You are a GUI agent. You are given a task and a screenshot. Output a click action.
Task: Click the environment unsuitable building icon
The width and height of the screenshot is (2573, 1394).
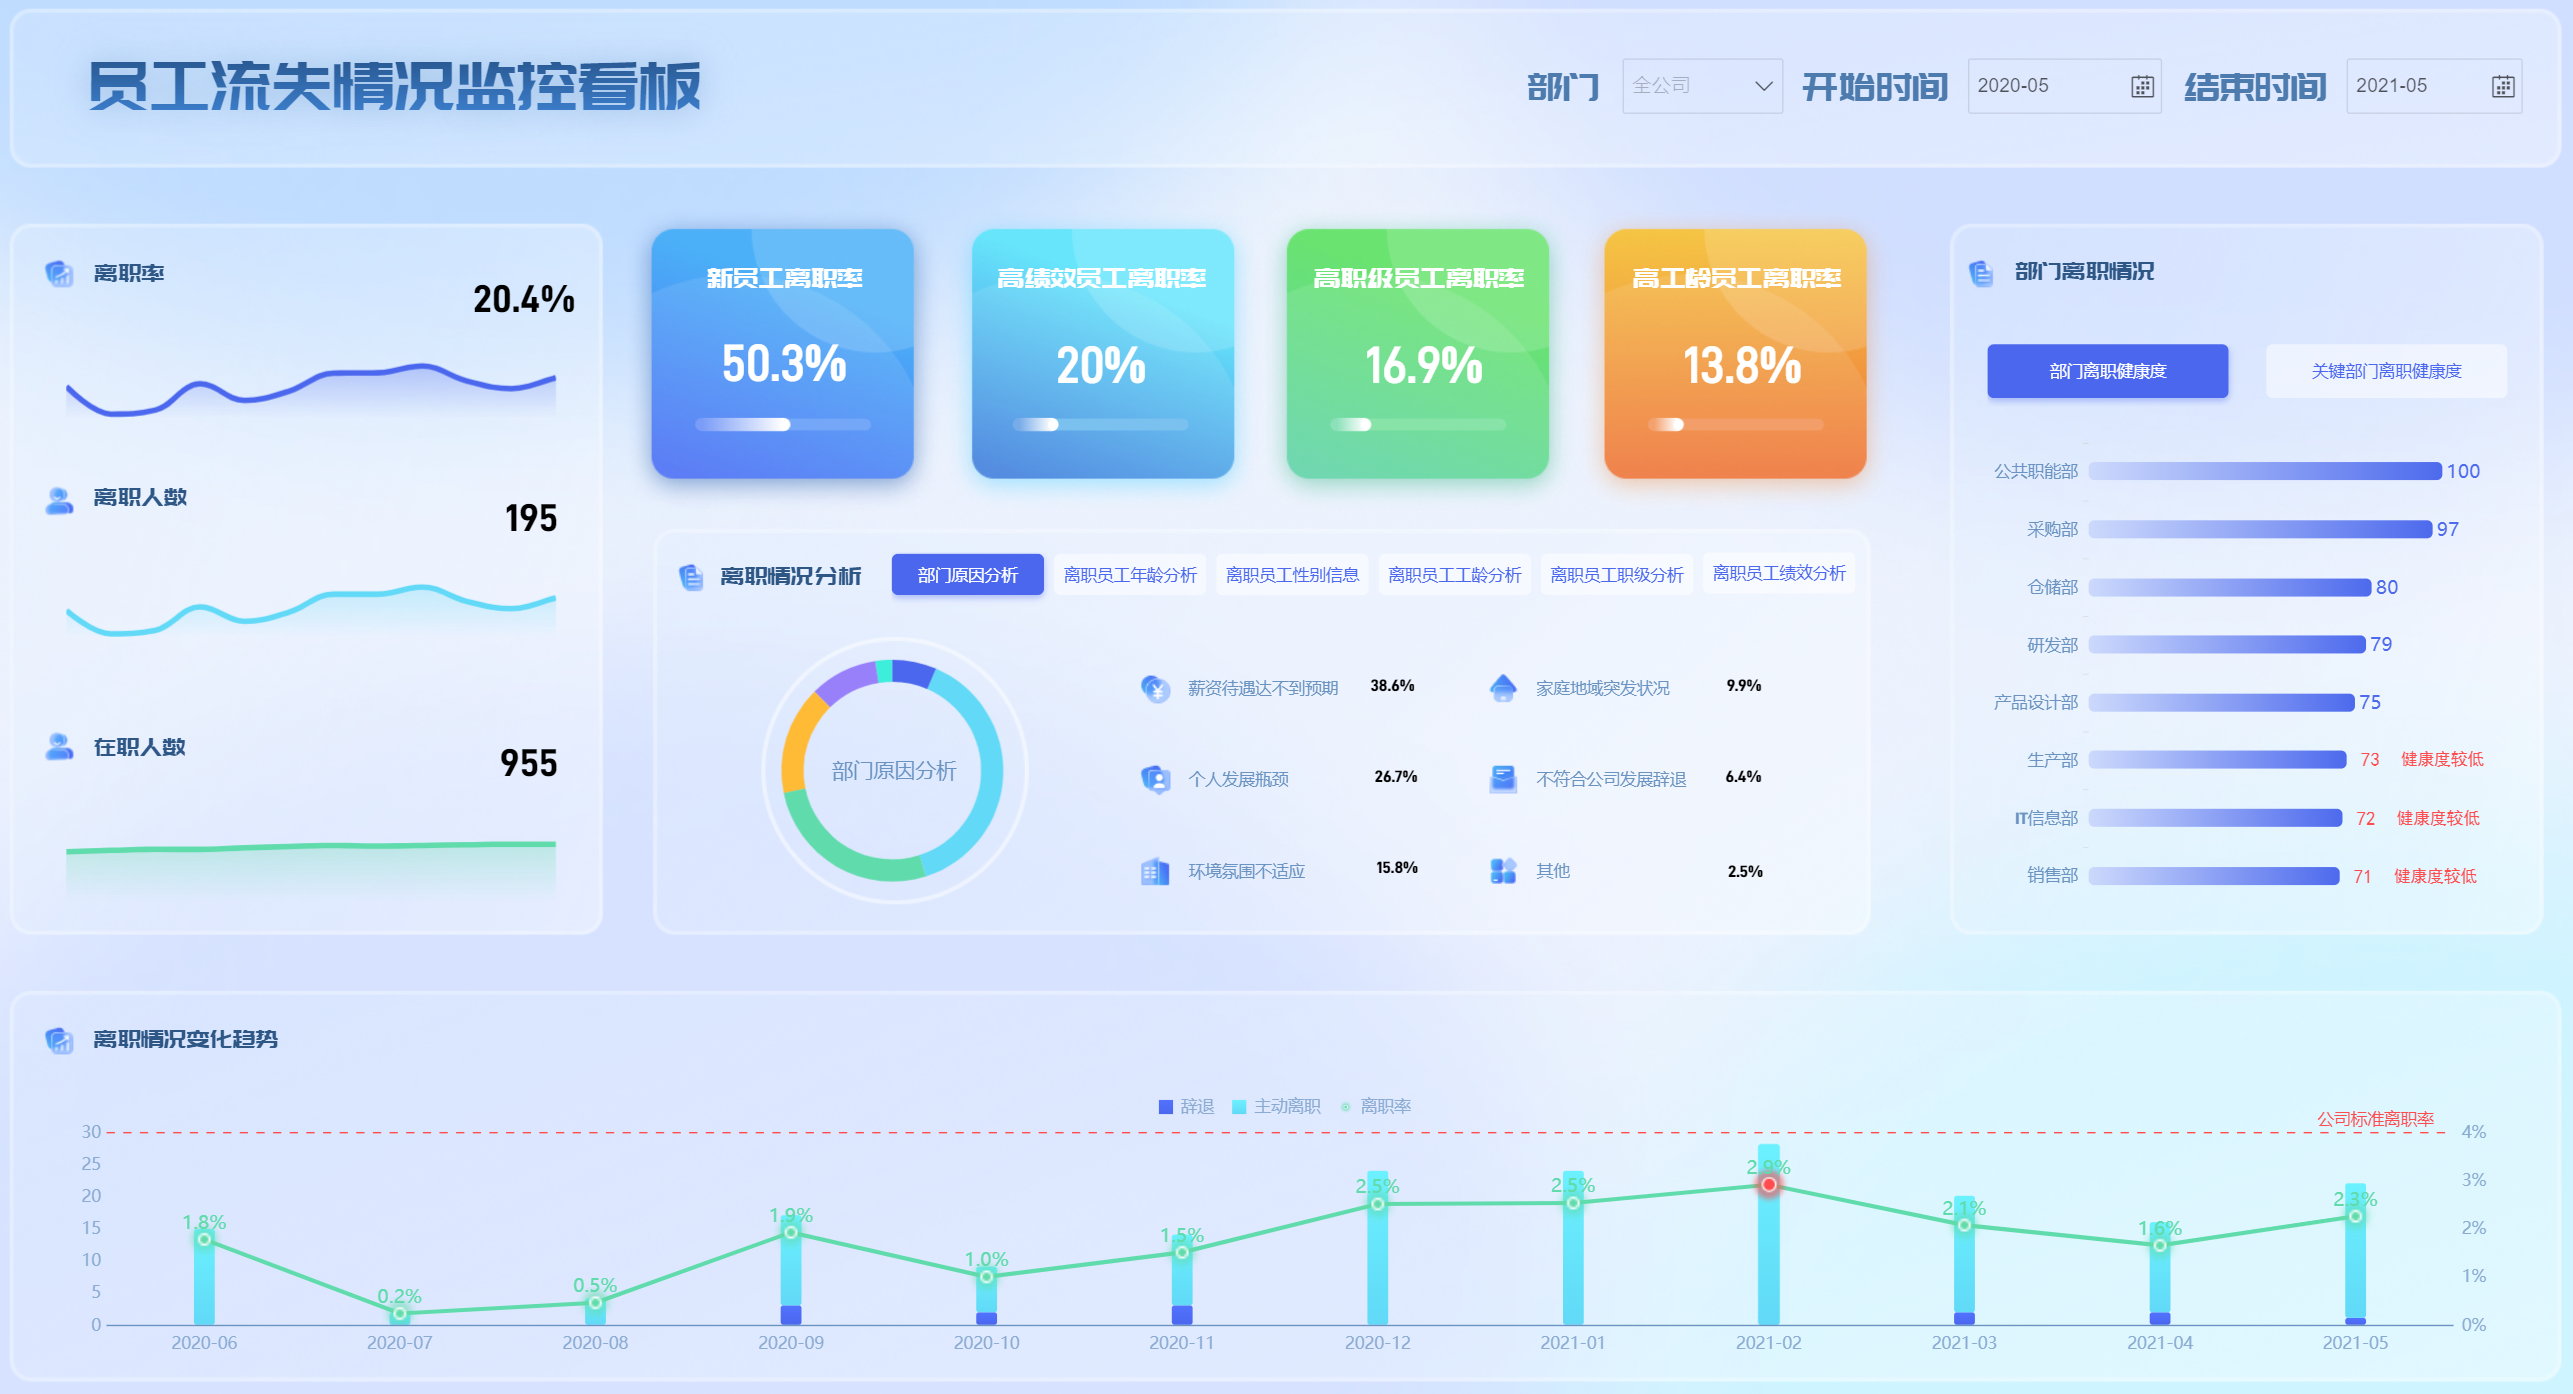1155,871
